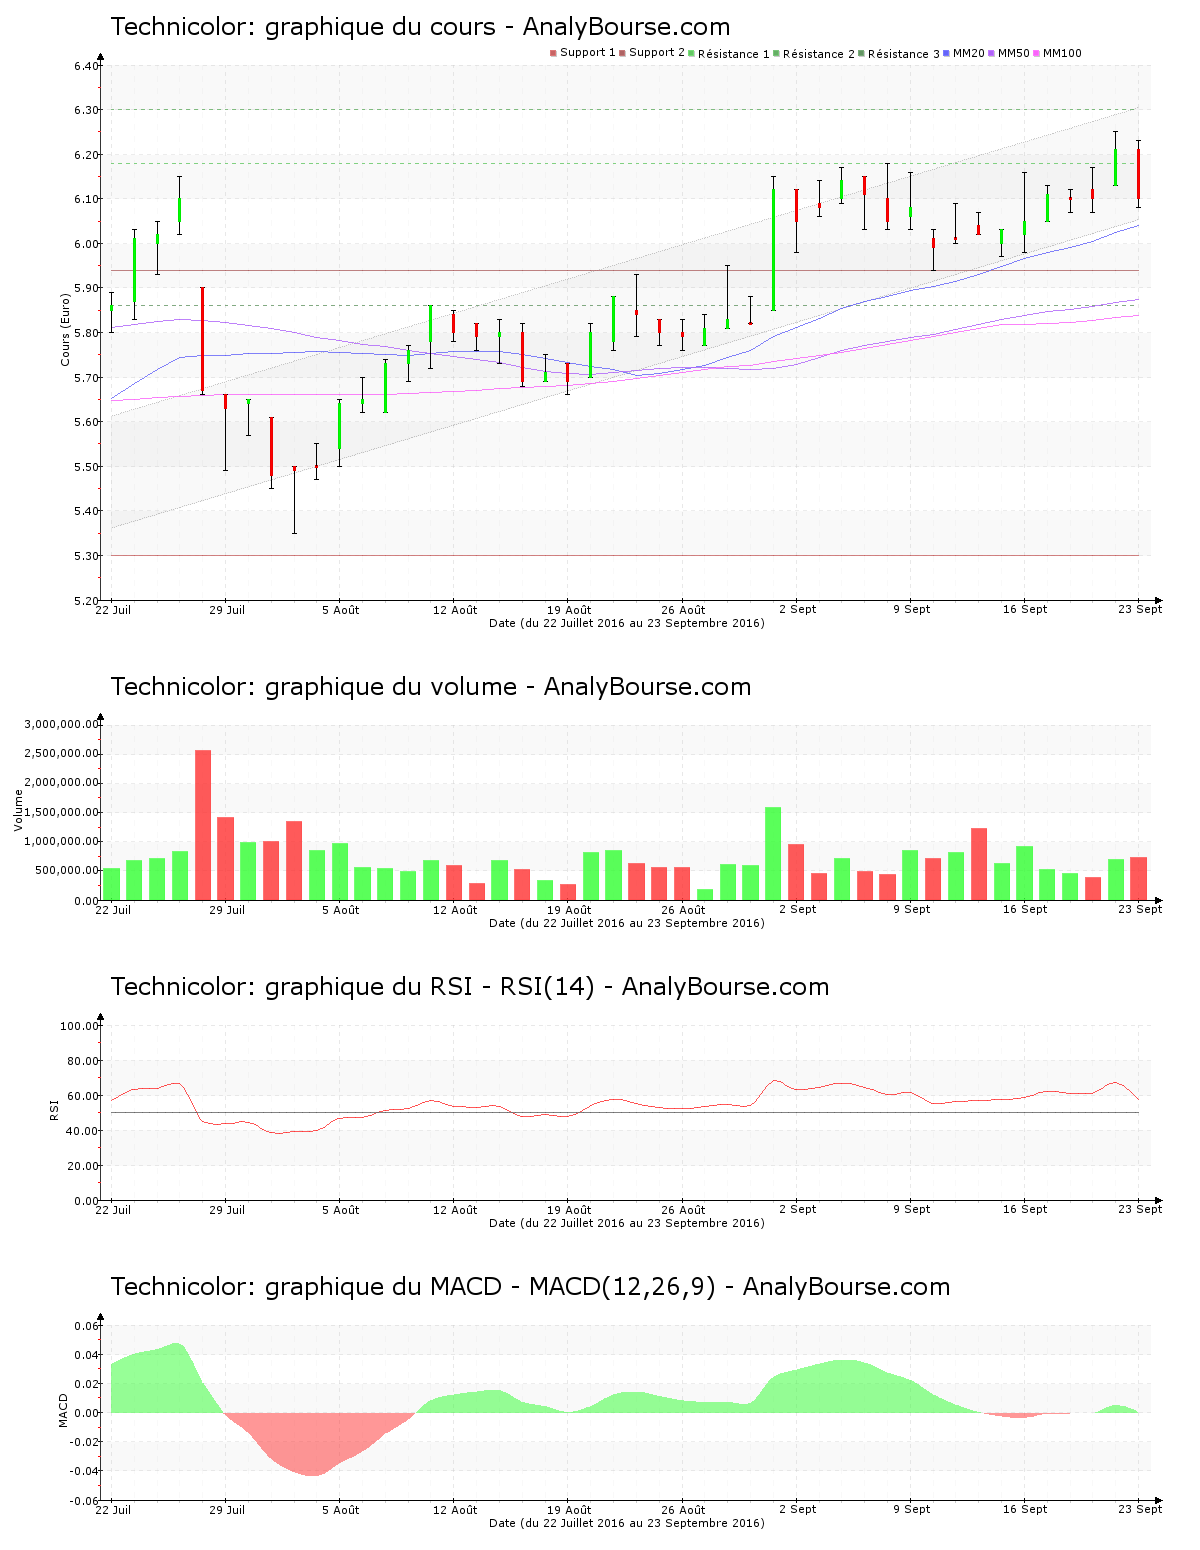Click the 40.00 tick on RSI axis
The height and width of the screenshot is (1550, 1200).
(x=83, y=1131)
